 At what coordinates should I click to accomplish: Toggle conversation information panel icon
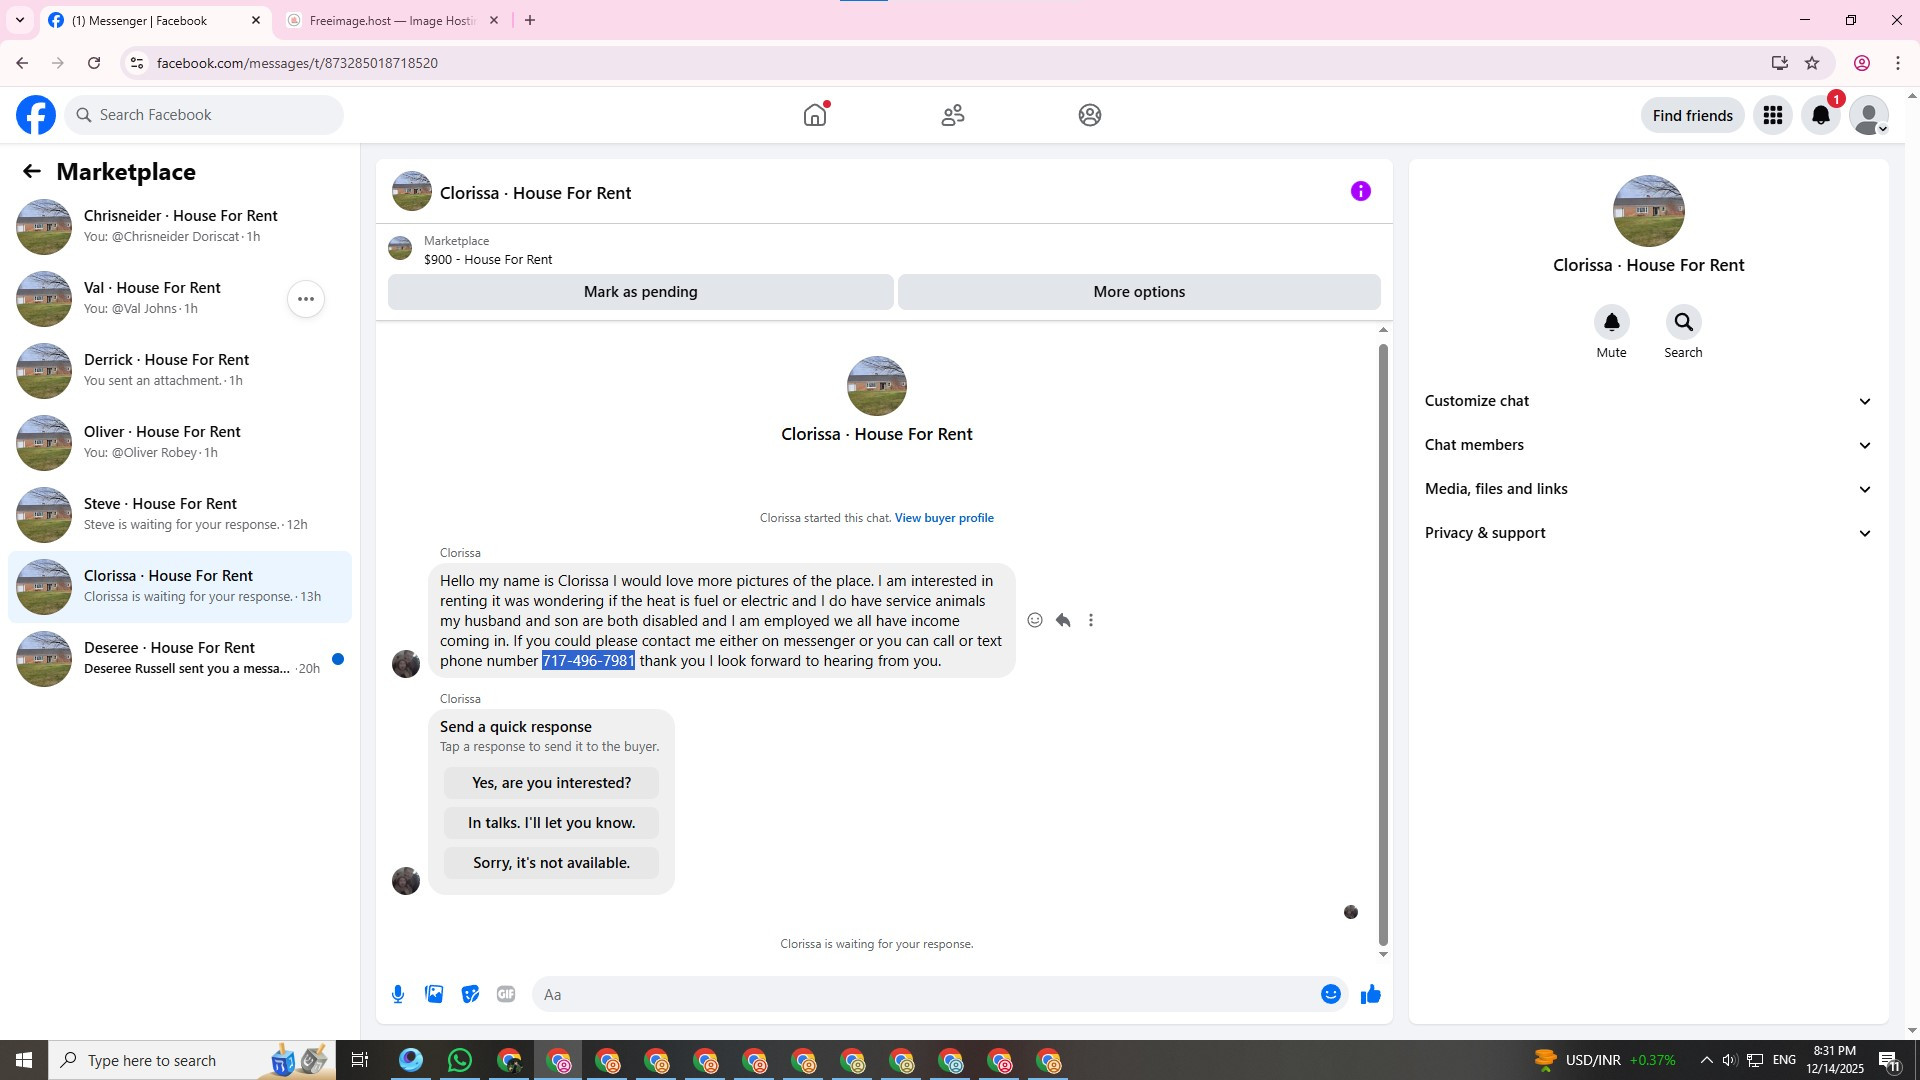(1360, 191)
